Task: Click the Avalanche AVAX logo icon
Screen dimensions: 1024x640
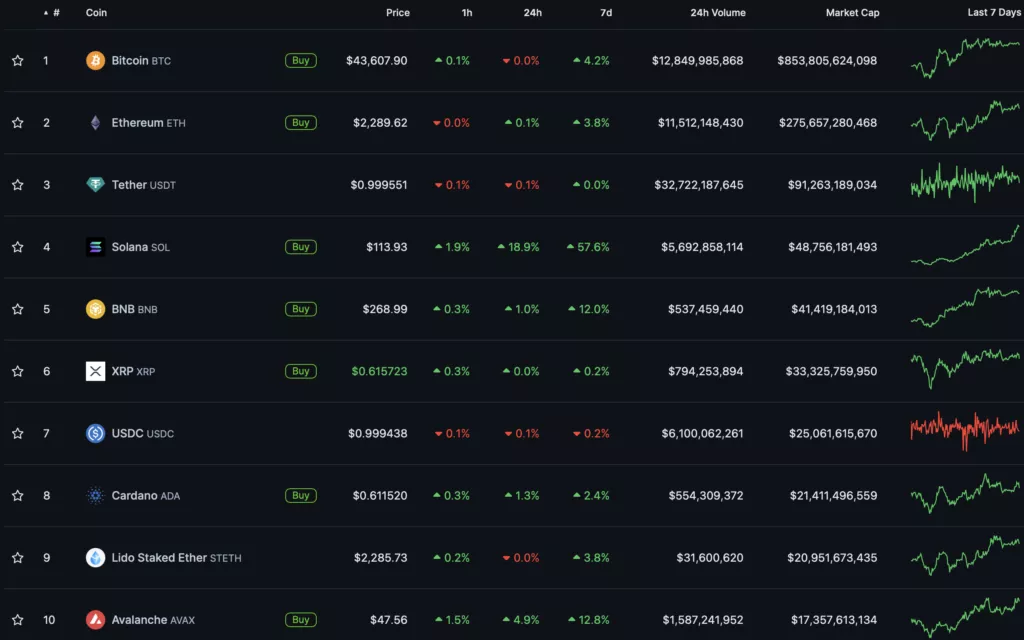Action: [x=95, y=619]
